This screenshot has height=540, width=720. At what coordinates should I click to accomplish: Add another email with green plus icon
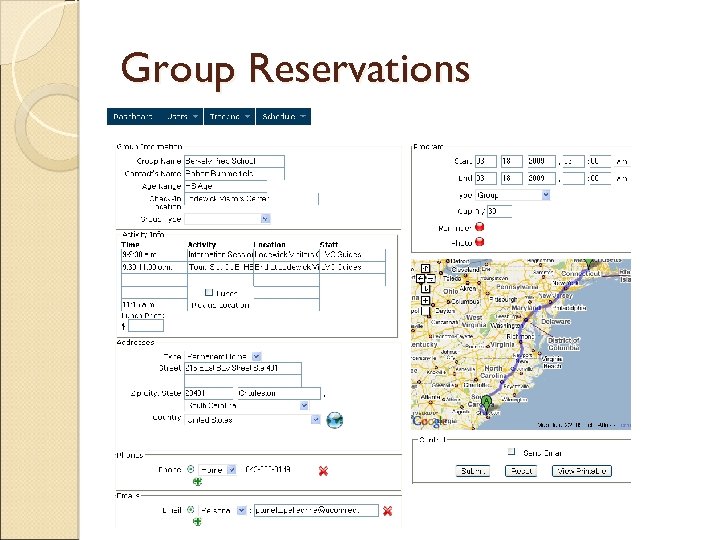[x=197, y=522]
